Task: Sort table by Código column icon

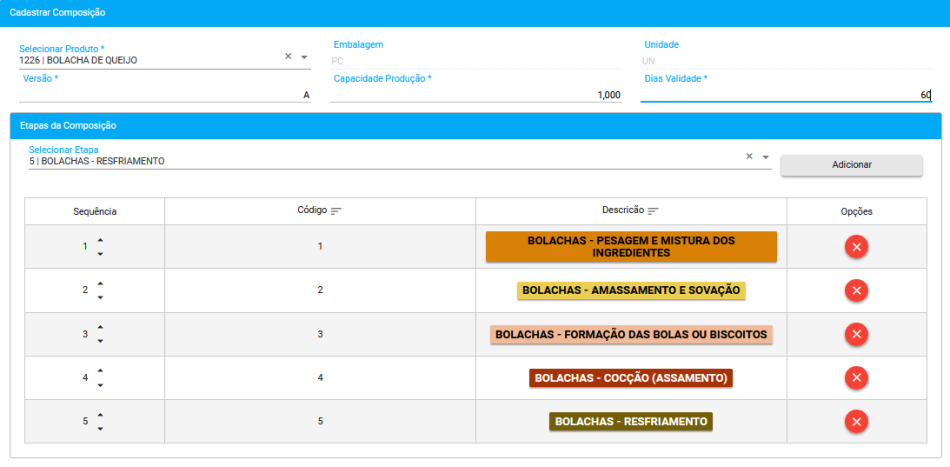Action: [x=336, y=211]
